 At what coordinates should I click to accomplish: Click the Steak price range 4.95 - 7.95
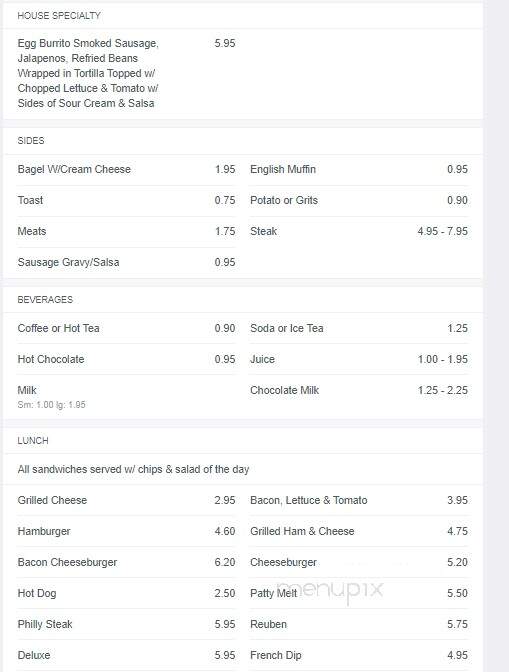tap(443, 231)
